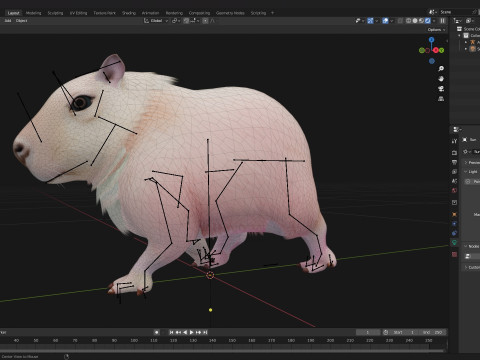This screenshot has width=480, height=360.
Task: Open the Global transform orientation dropdown
Action: 156,21
